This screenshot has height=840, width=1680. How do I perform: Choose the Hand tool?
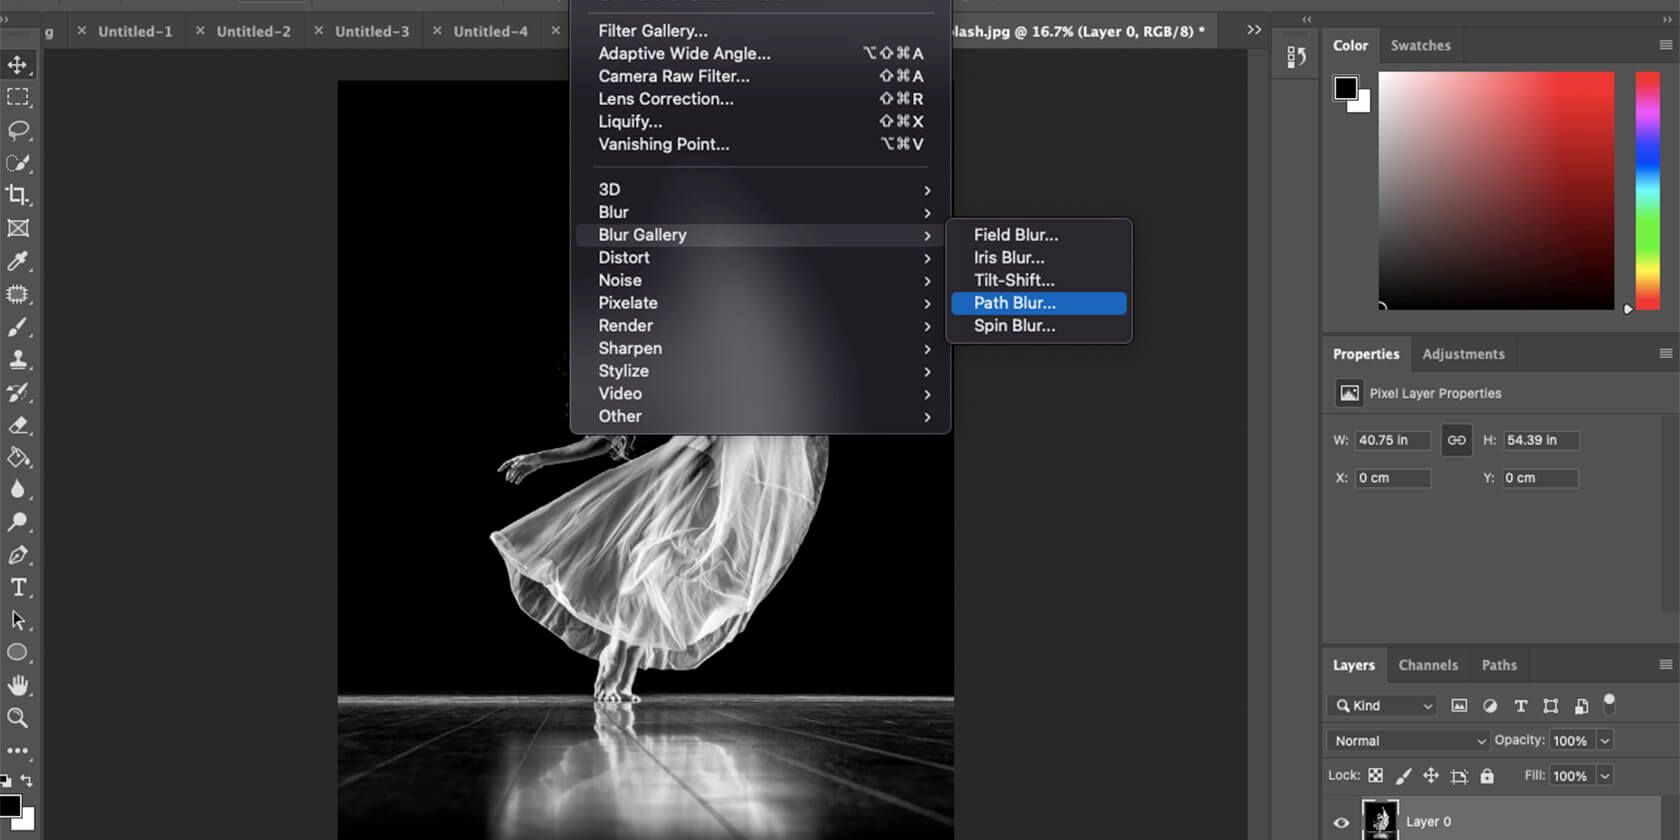[18, 685]
